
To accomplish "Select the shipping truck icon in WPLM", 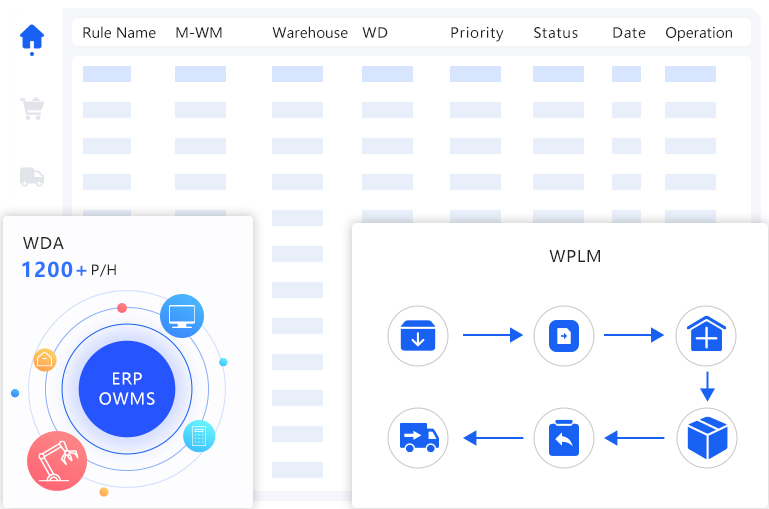I will click(x=418, y=437).
